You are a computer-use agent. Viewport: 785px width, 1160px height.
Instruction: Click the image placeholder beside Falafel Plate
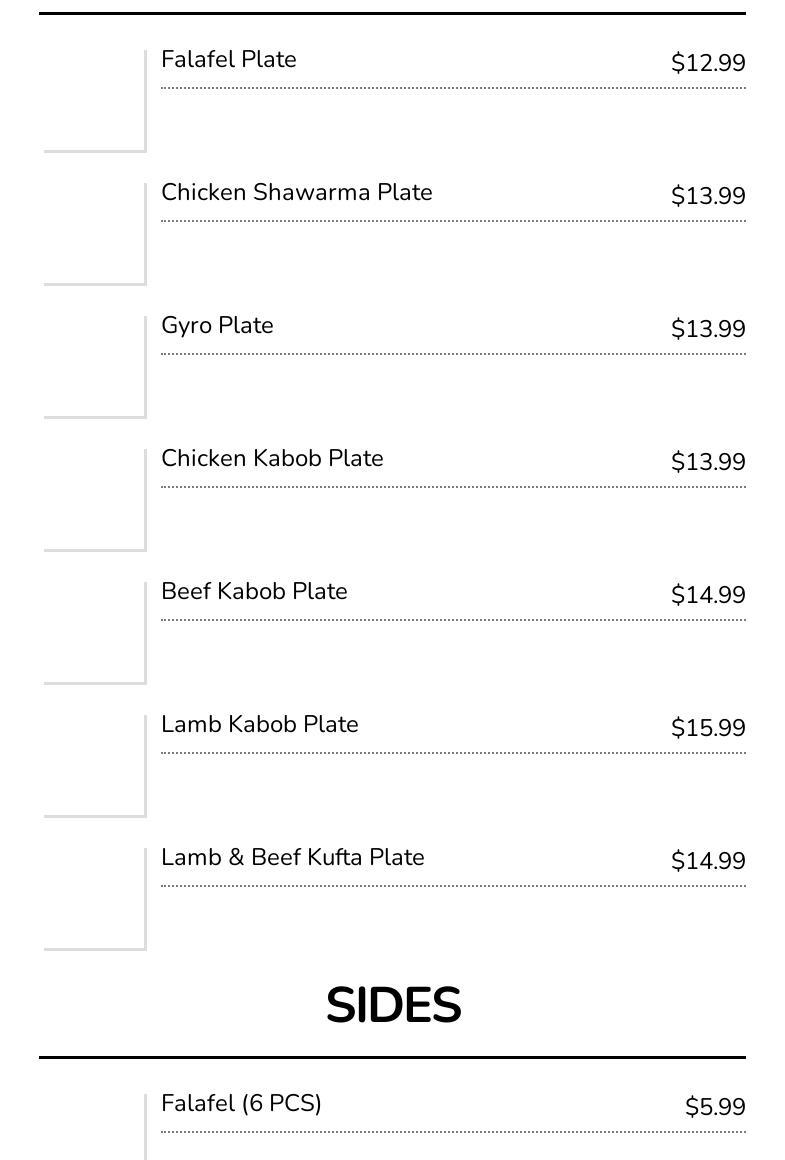95,100
